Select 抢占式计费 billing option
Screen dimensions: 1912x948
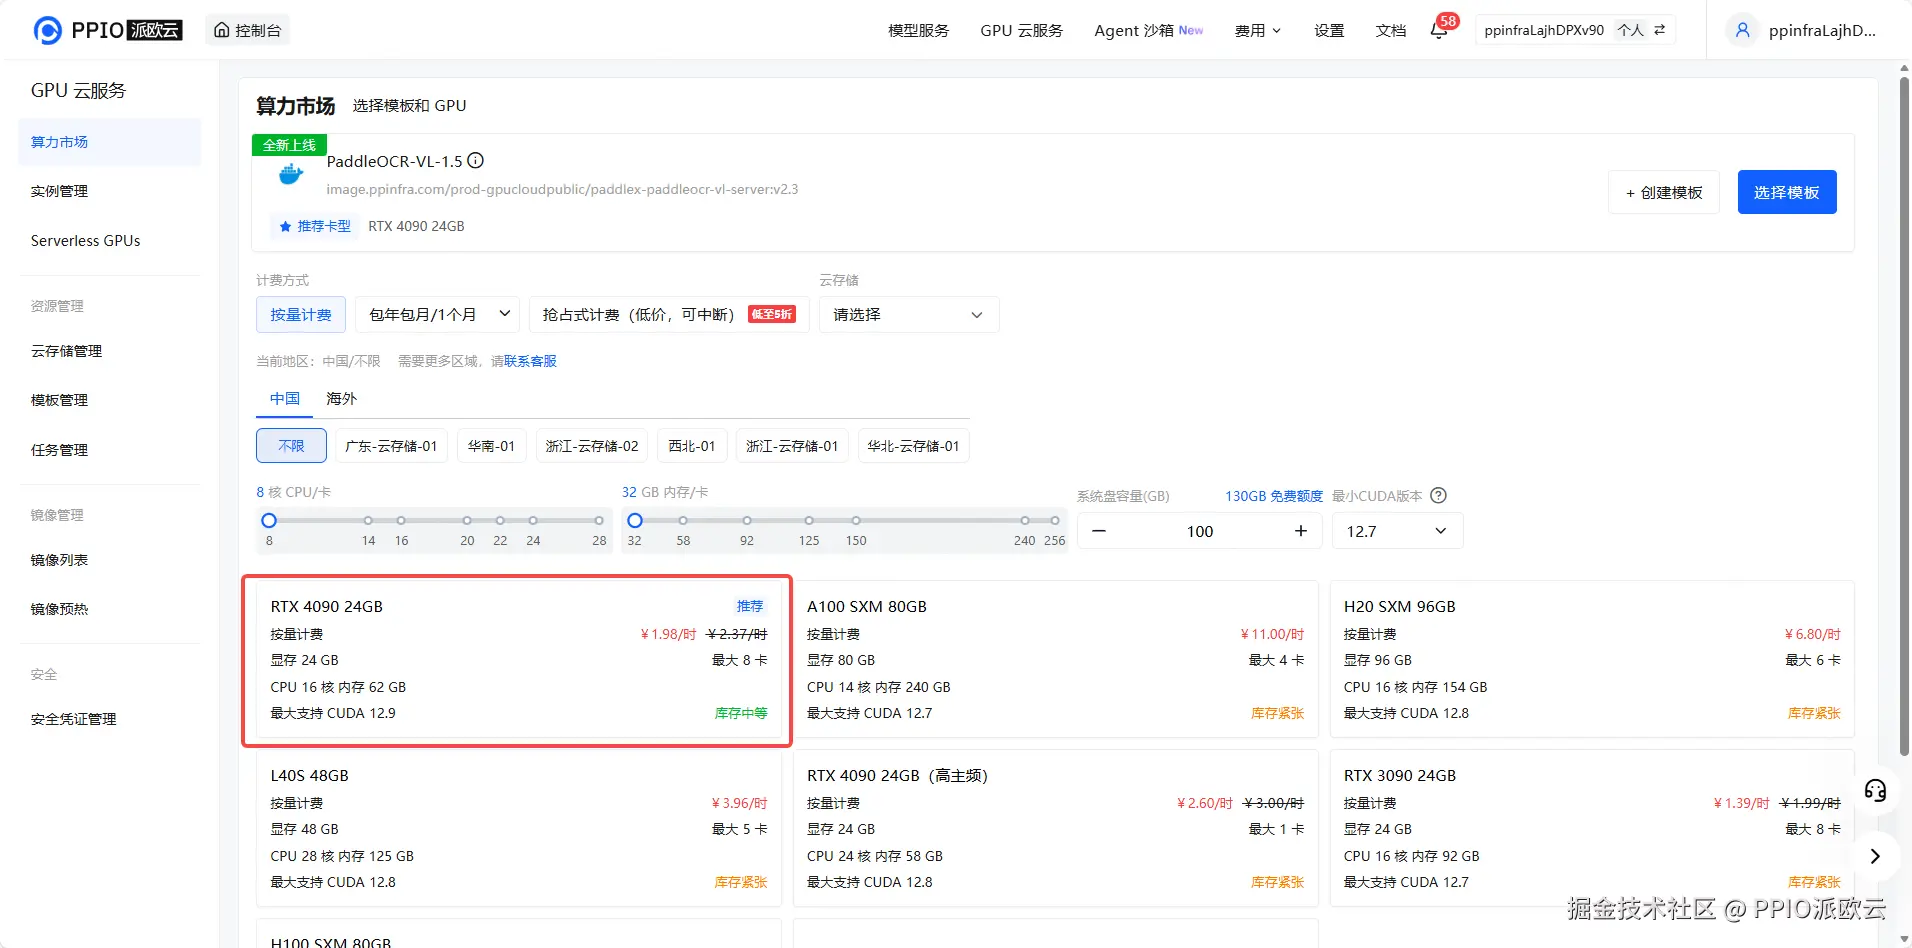[x=668, y=315]
